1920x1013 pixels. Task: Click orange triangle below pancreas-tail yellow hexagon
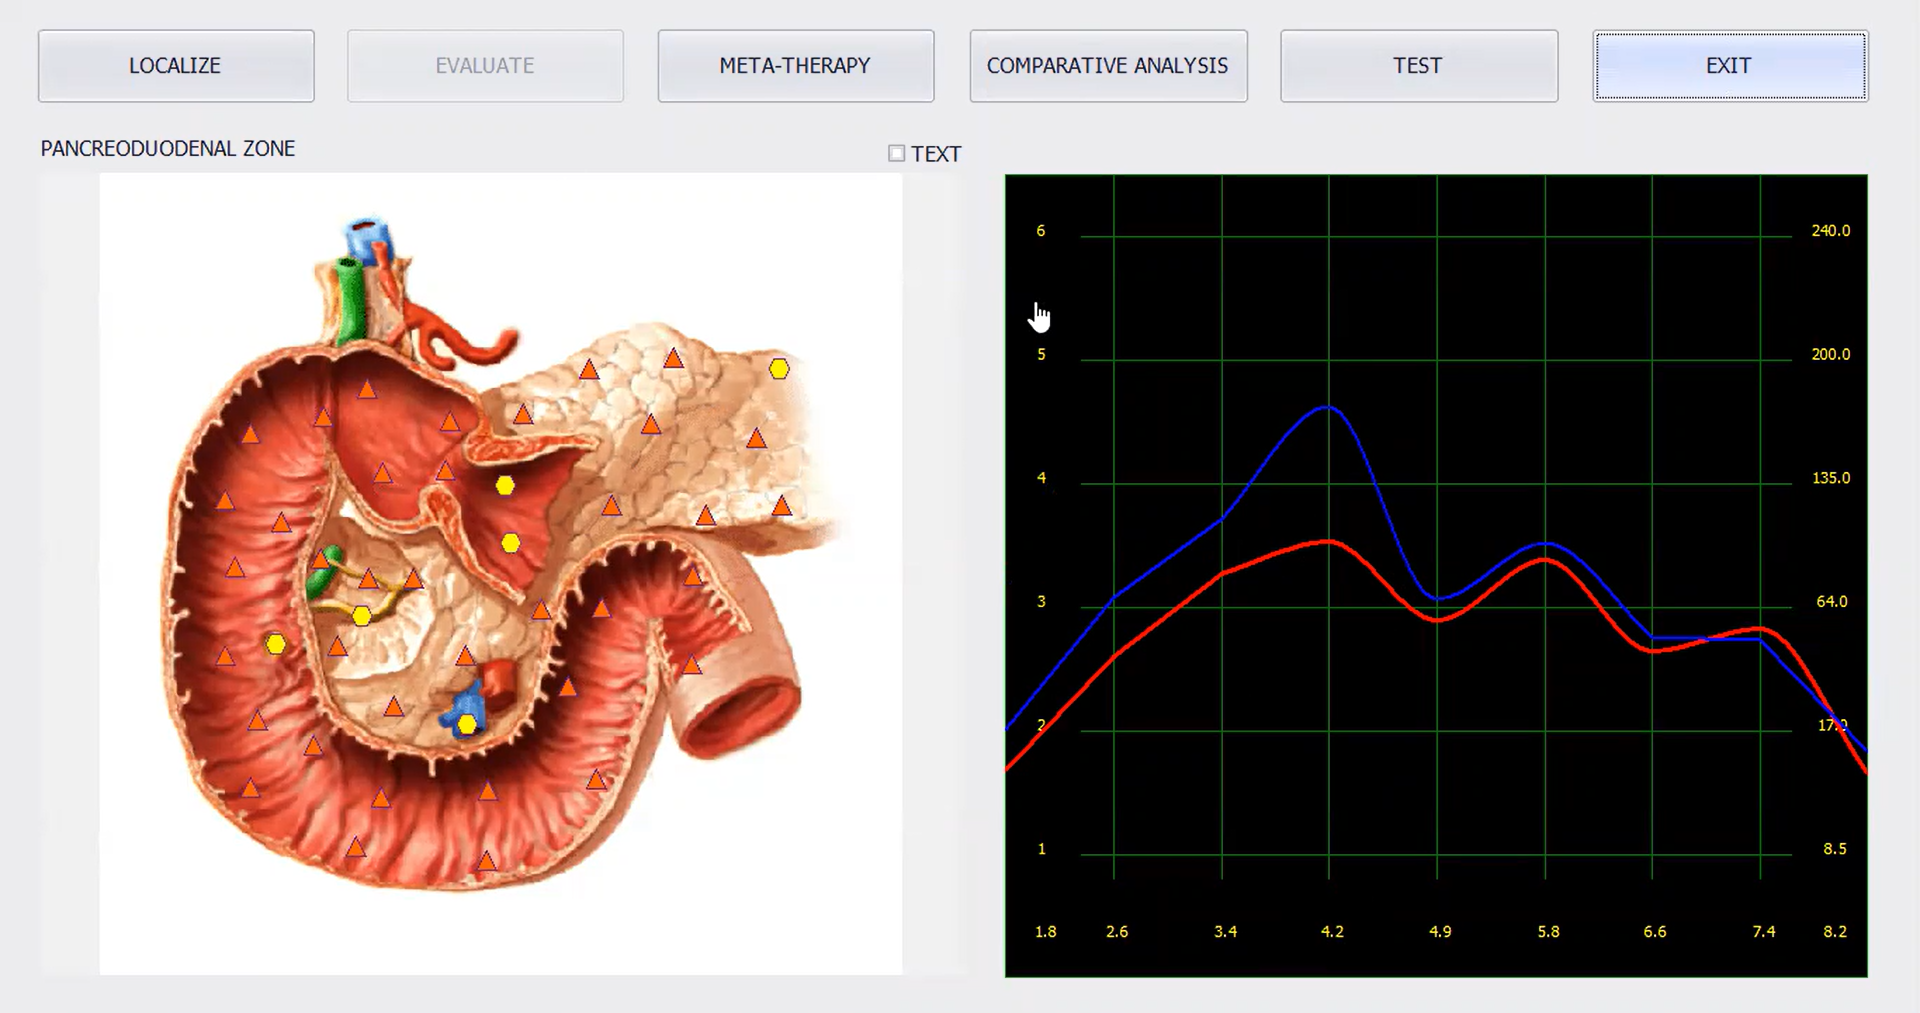[x=757, y=438]
